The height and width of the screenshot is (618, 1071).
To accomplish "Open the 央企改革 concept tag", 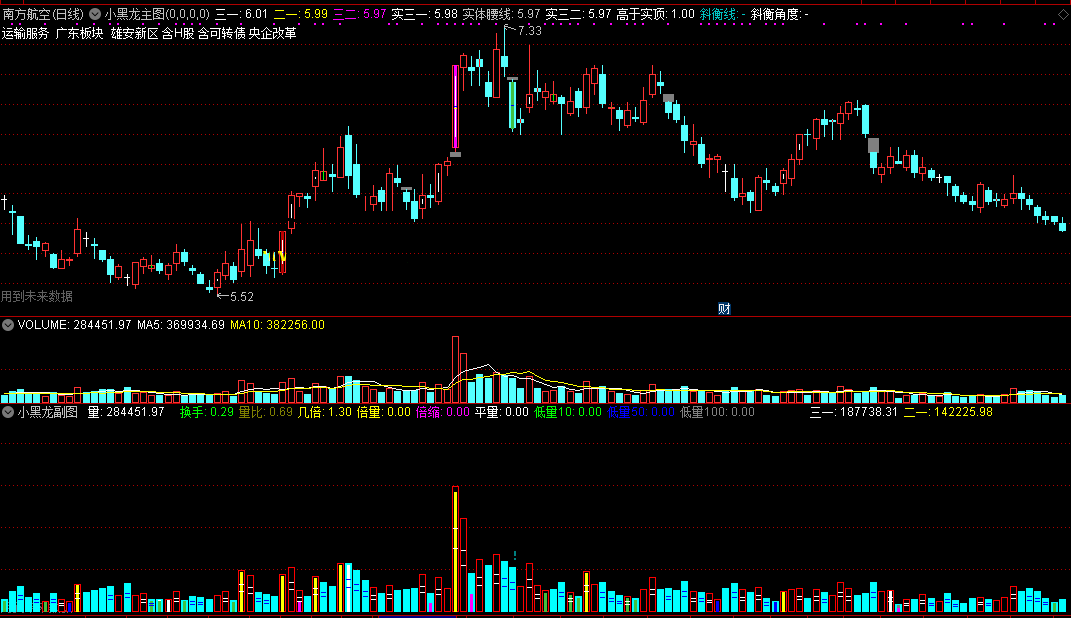I will pyautogui.click(x=273, y=33).
